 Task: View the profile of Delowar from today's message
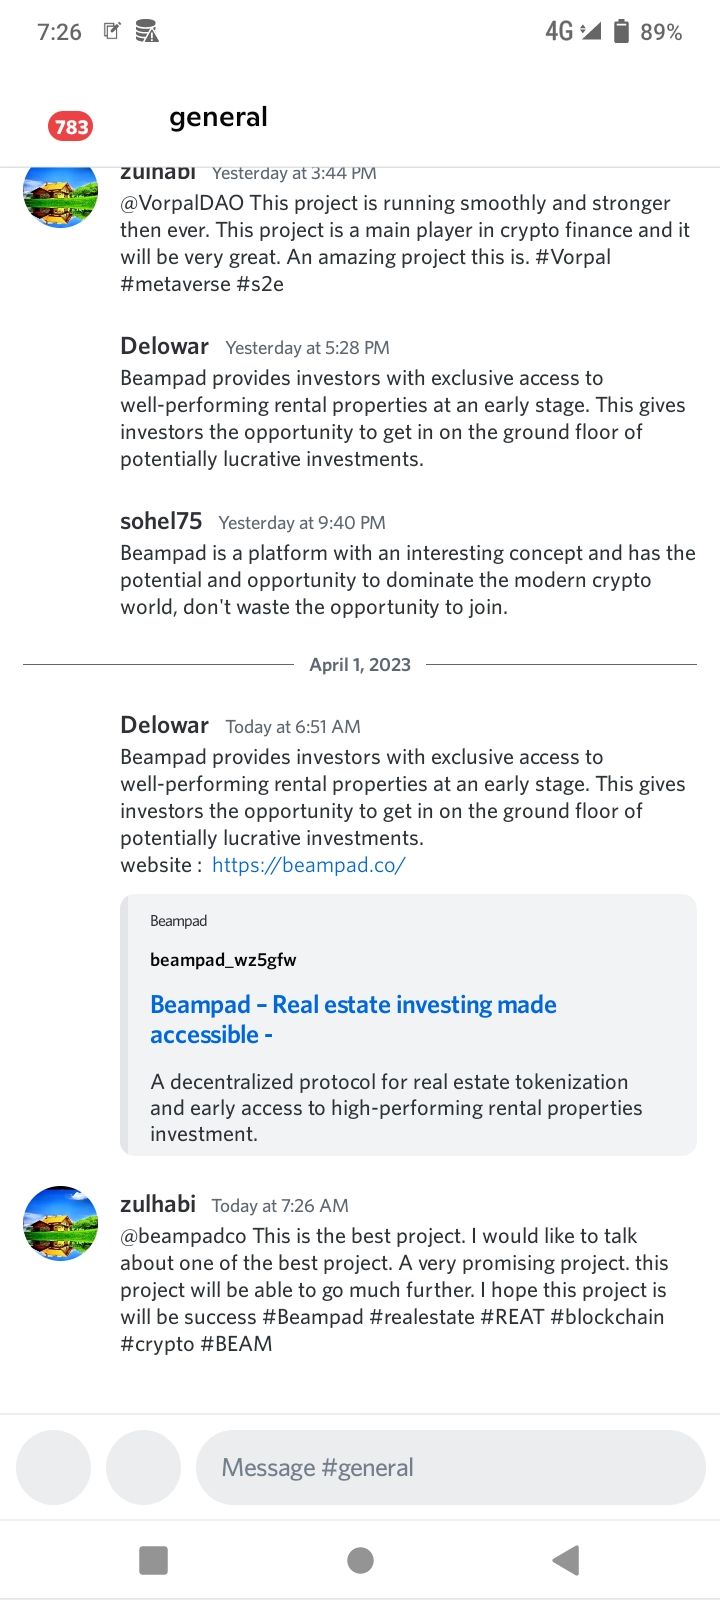tap(164, 725)
